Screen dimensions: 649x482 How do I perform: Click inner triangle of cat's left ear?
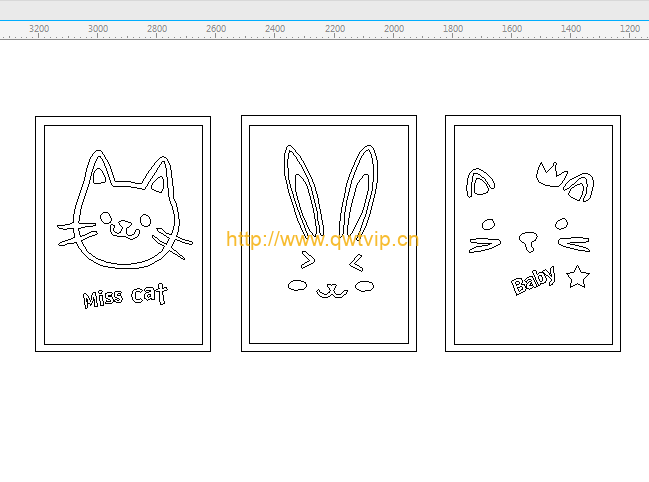point(99,177)
